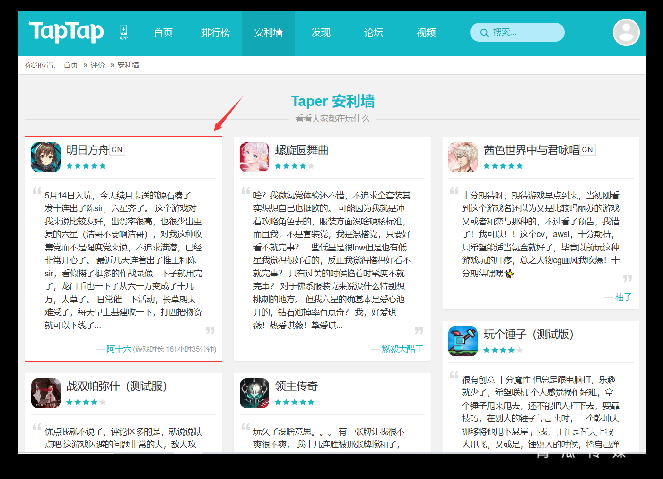The width and height of the screenshot is (663, 479).
Task: Click the 明日方舟 game icon
Action: pos(46,157)
